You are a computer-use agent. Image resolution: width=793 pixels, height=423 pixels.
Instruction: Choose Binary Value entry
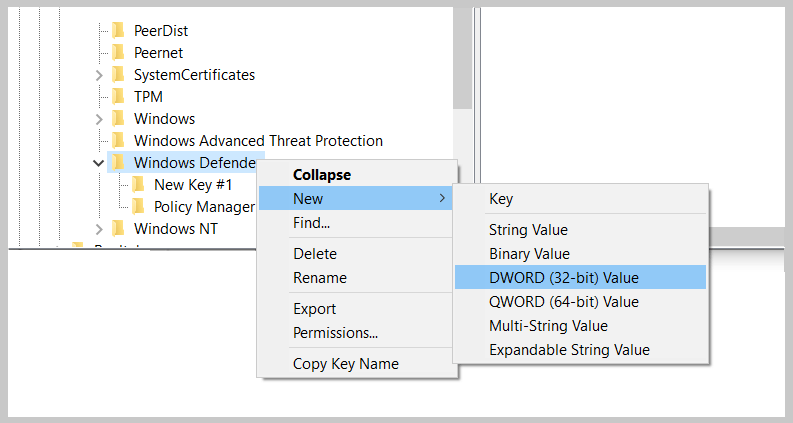pos(580,253)
